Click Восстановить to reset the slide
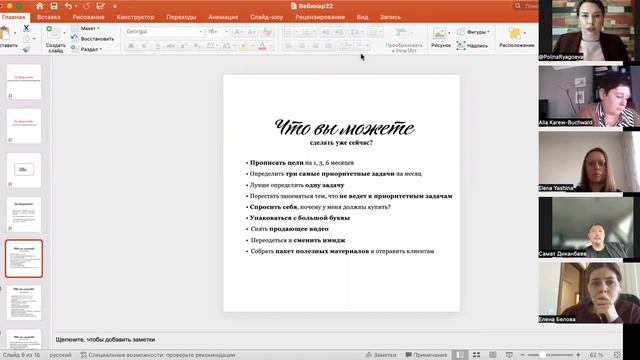 coord(93,39)
